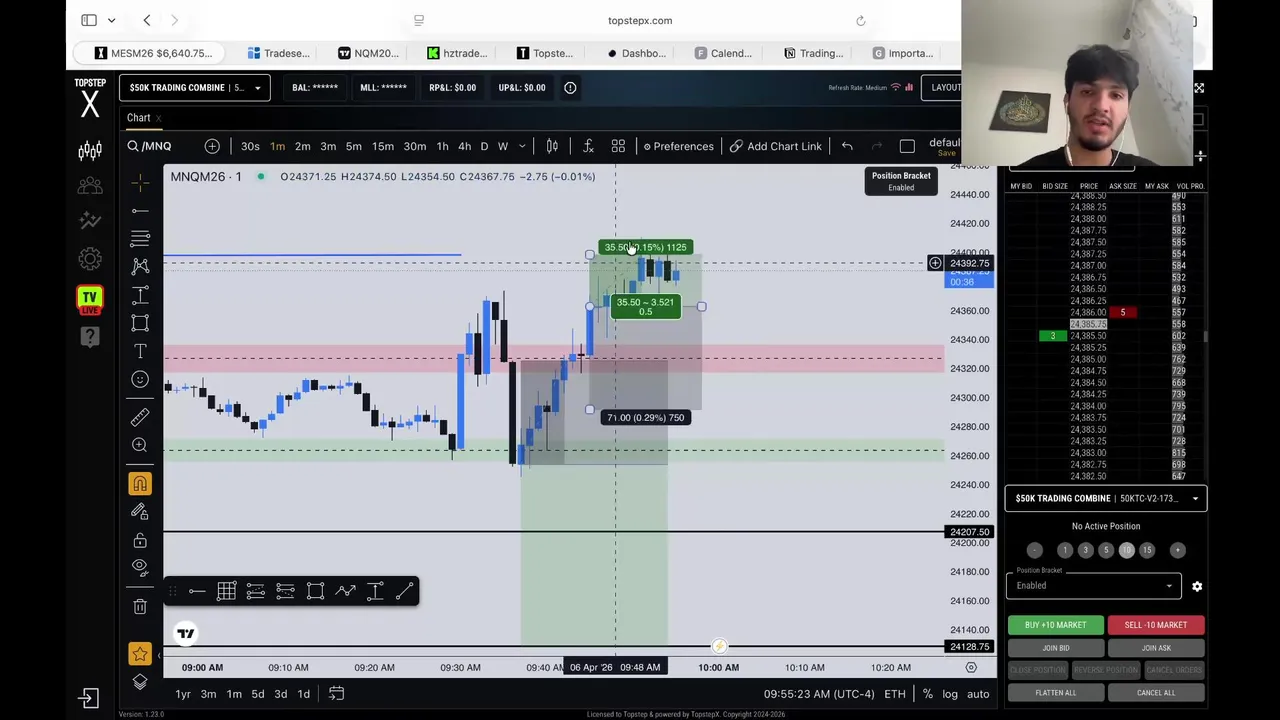Click SELL -10 MARKET
This screenshot has width=1280, height=720.
pyautogui.click(x=1156, y=625)
